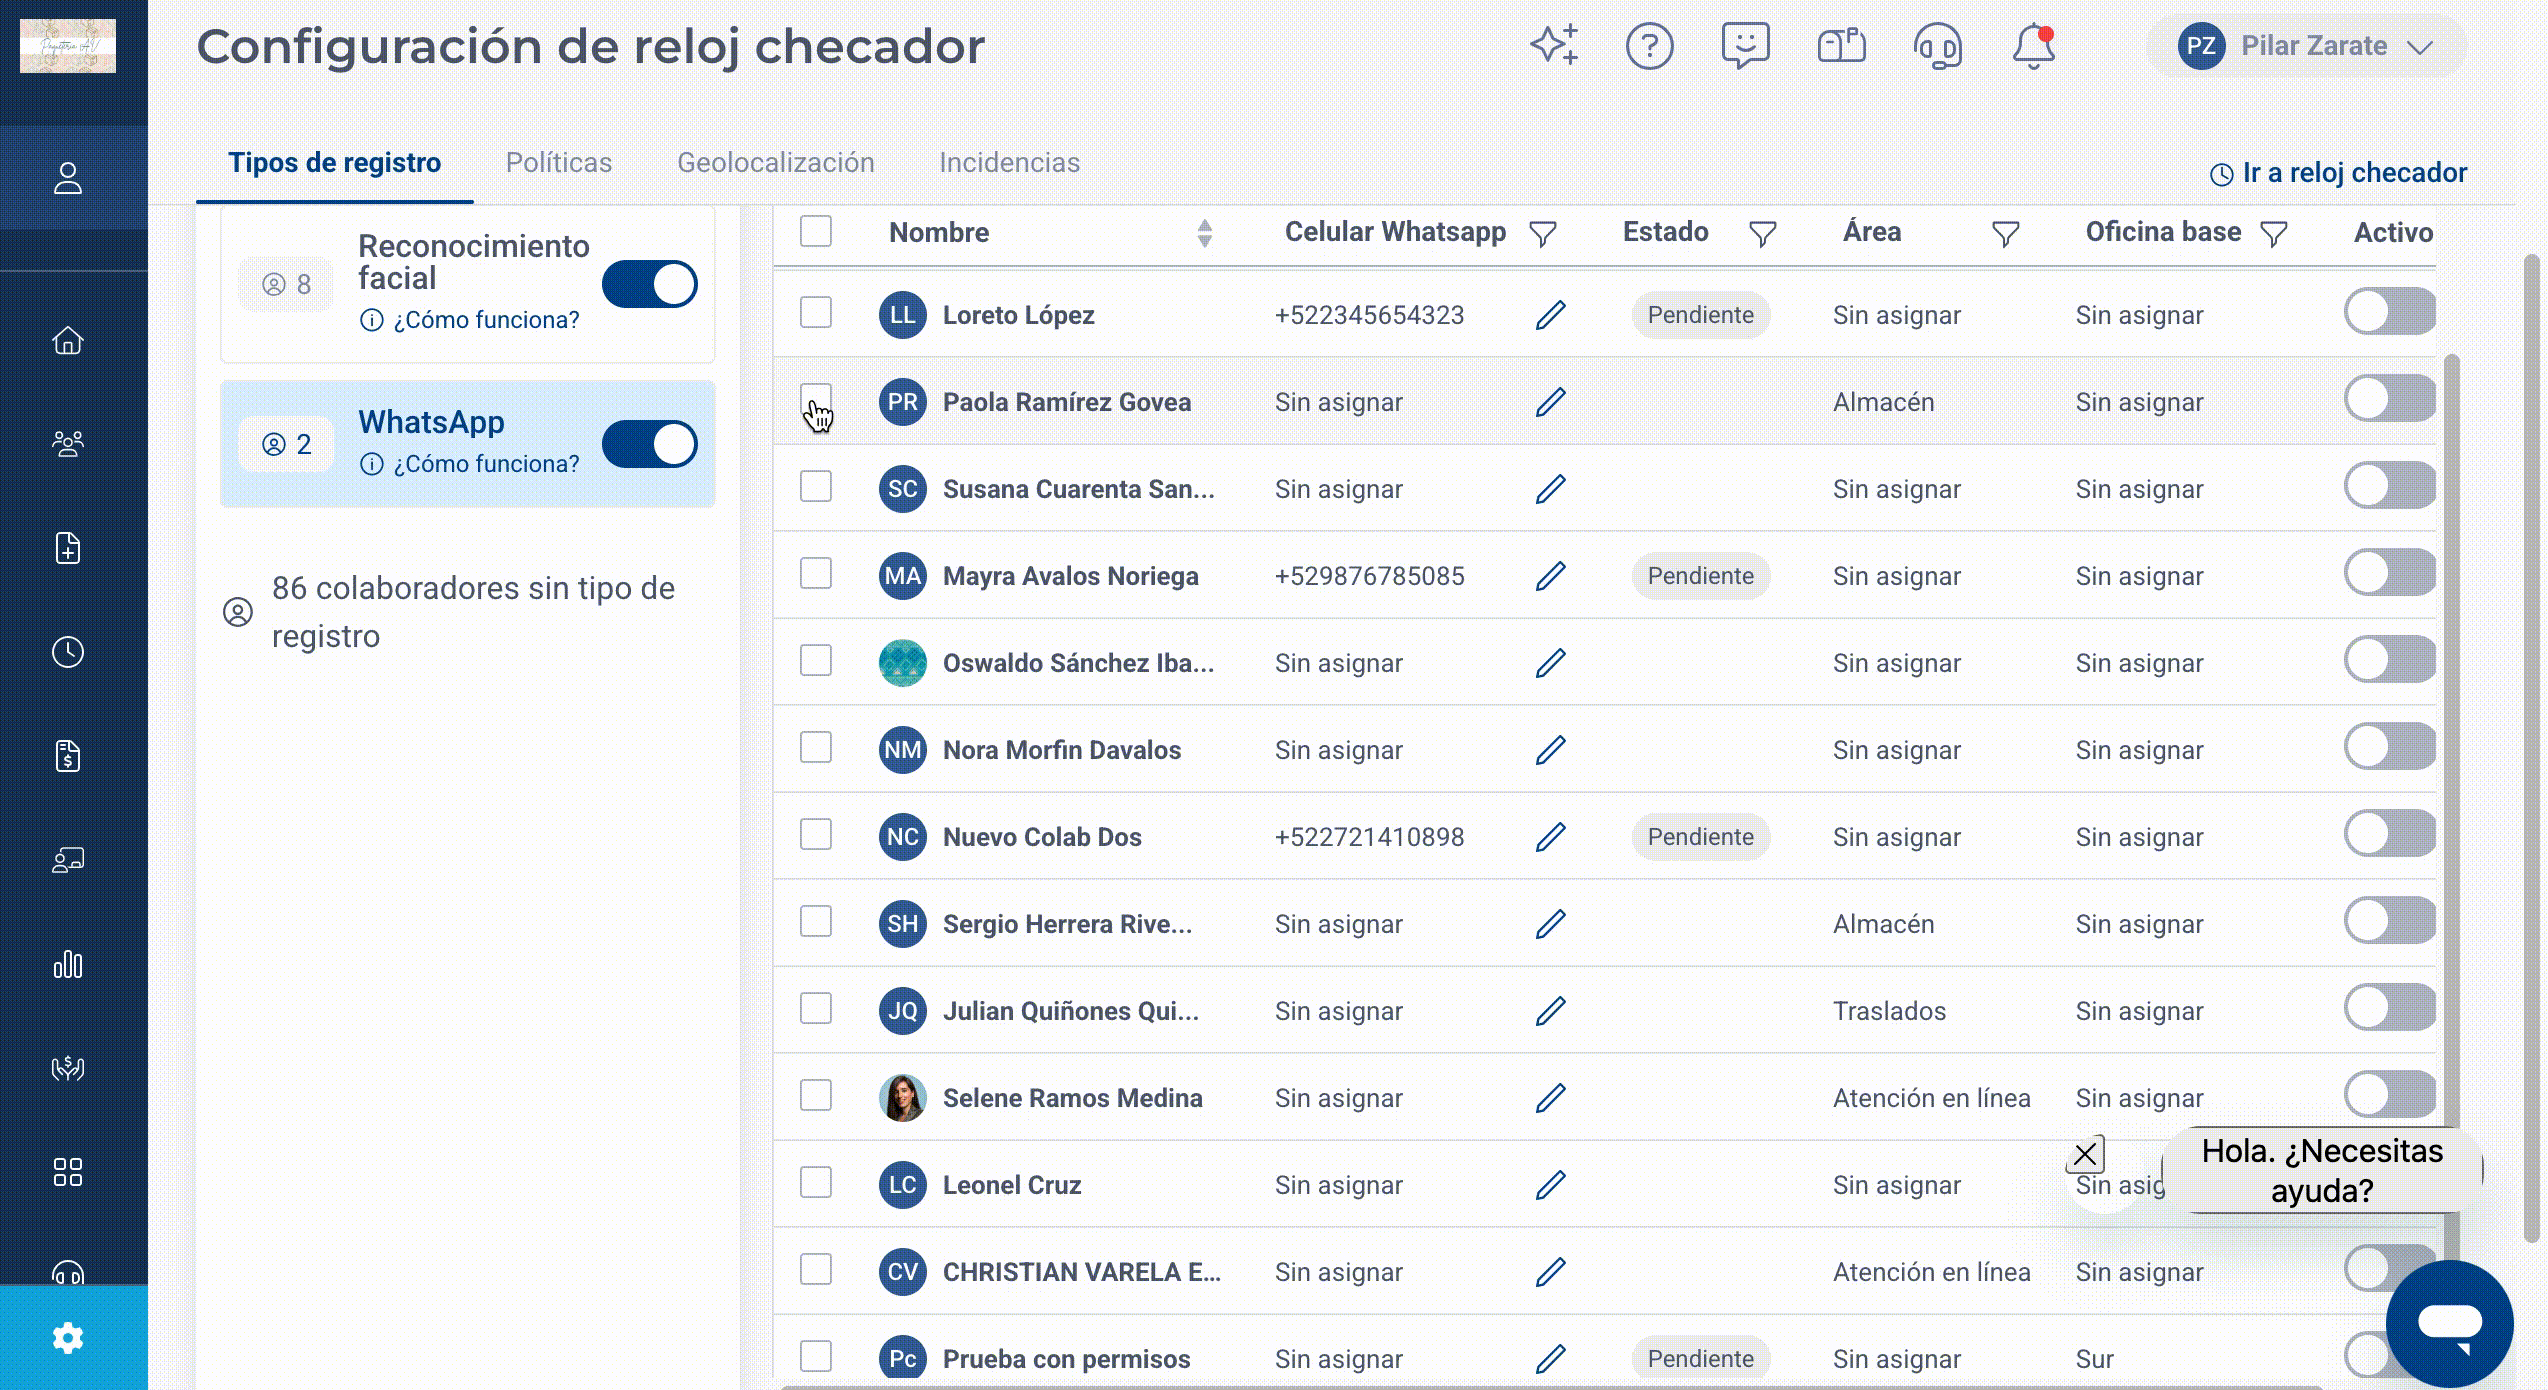This screenshot has height=1390, width=2548.
Task: Switch to the Geolocalización tab
Action: coord(776,162)
